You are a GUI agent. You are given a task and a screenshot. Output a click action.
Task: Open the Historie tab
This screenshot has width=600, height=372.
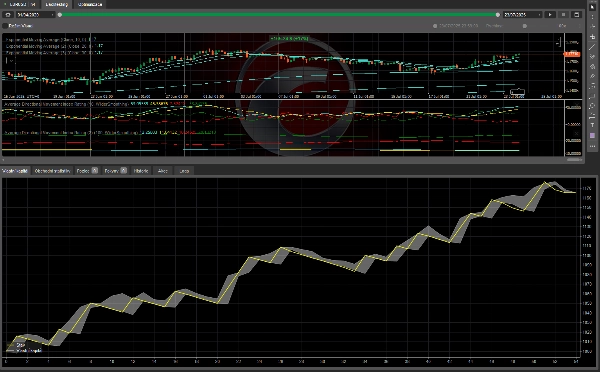[x=140, y=171]
